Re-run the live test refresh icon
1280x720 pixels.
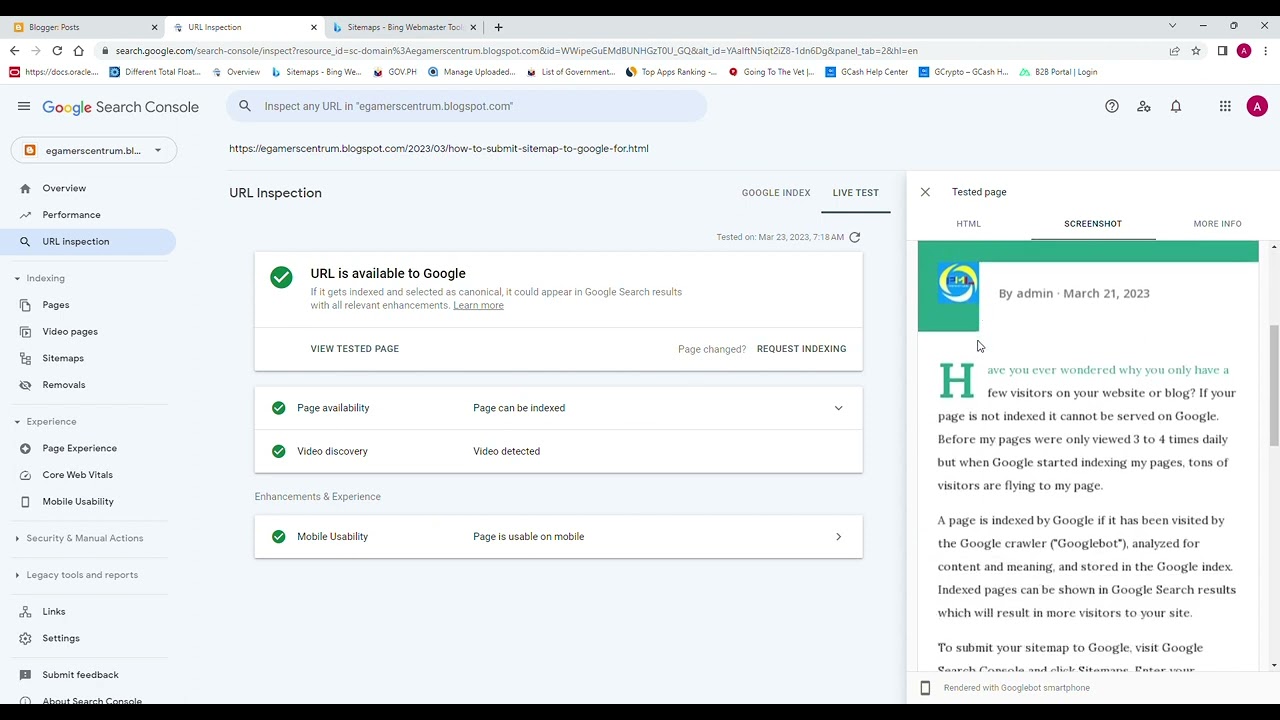854,237
